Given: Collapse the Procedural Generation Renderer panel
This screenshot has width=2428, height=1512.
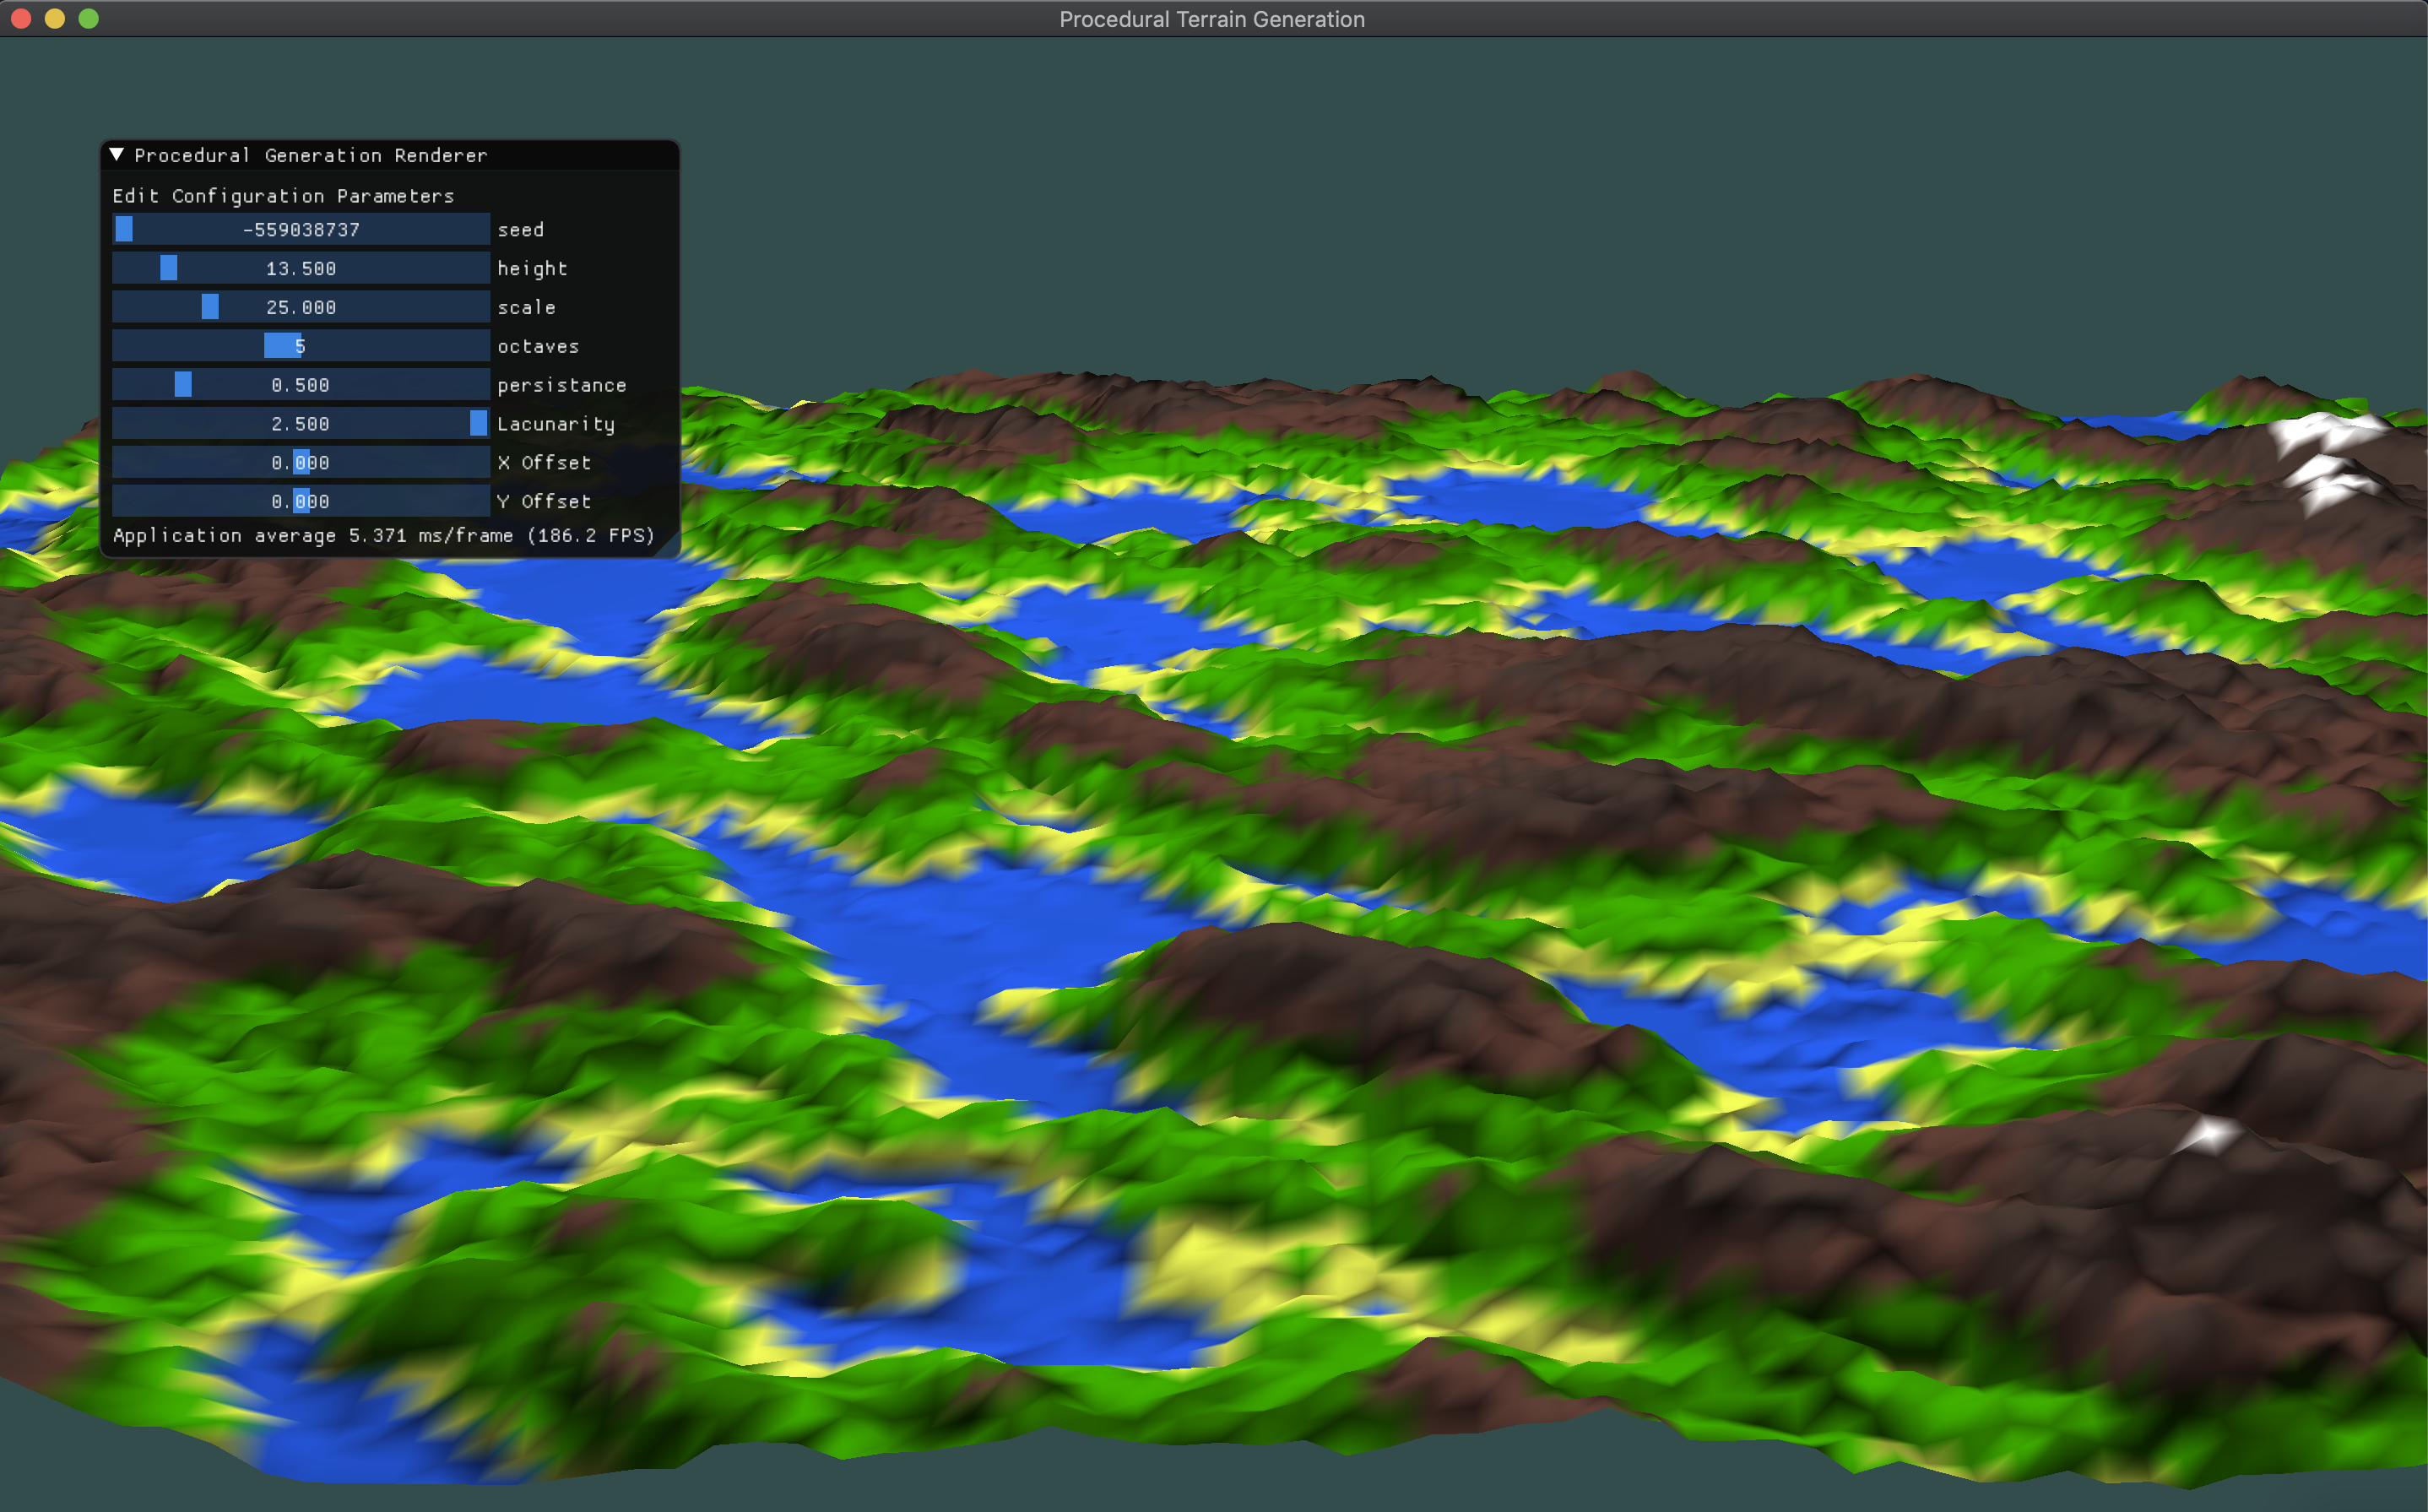Looking at the screenshot, I should [117, 154].
